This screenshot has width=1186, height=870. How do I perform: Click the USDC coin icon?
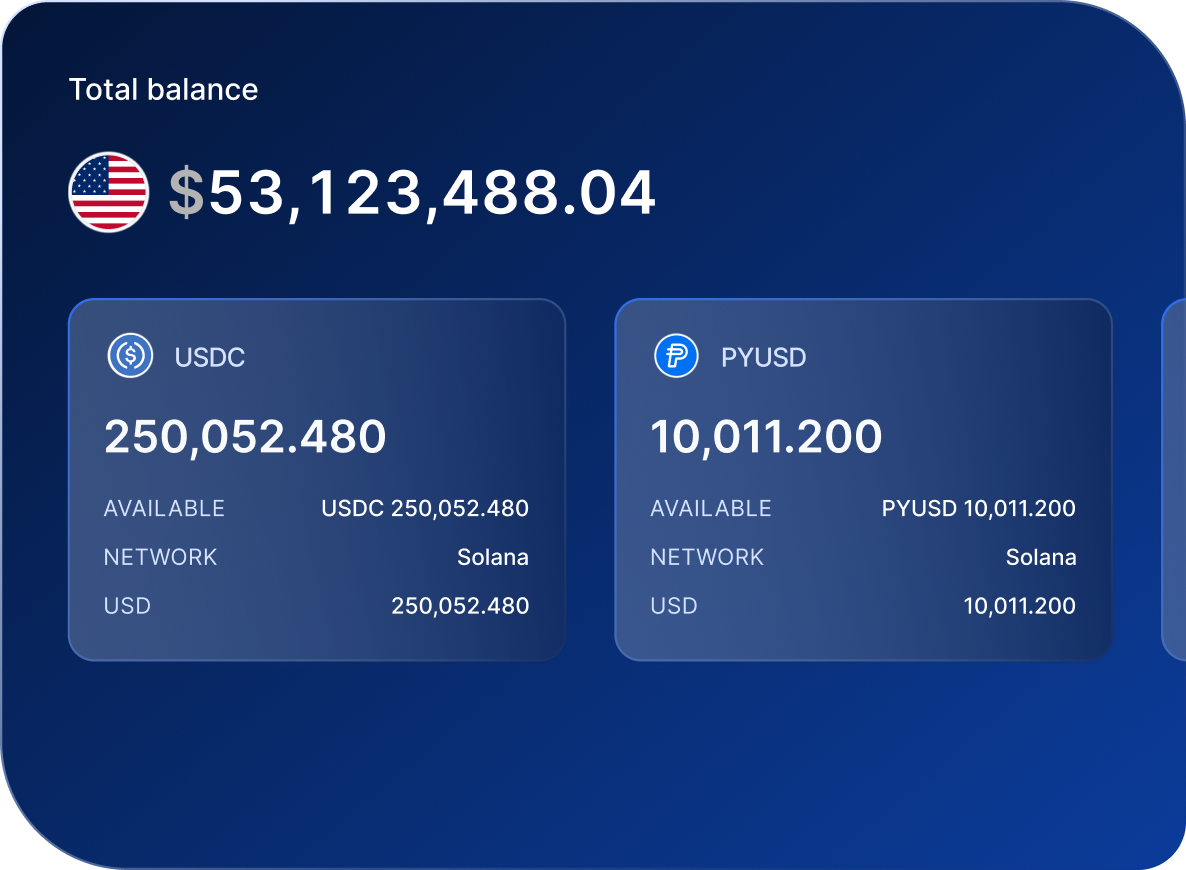pos(130,355)
